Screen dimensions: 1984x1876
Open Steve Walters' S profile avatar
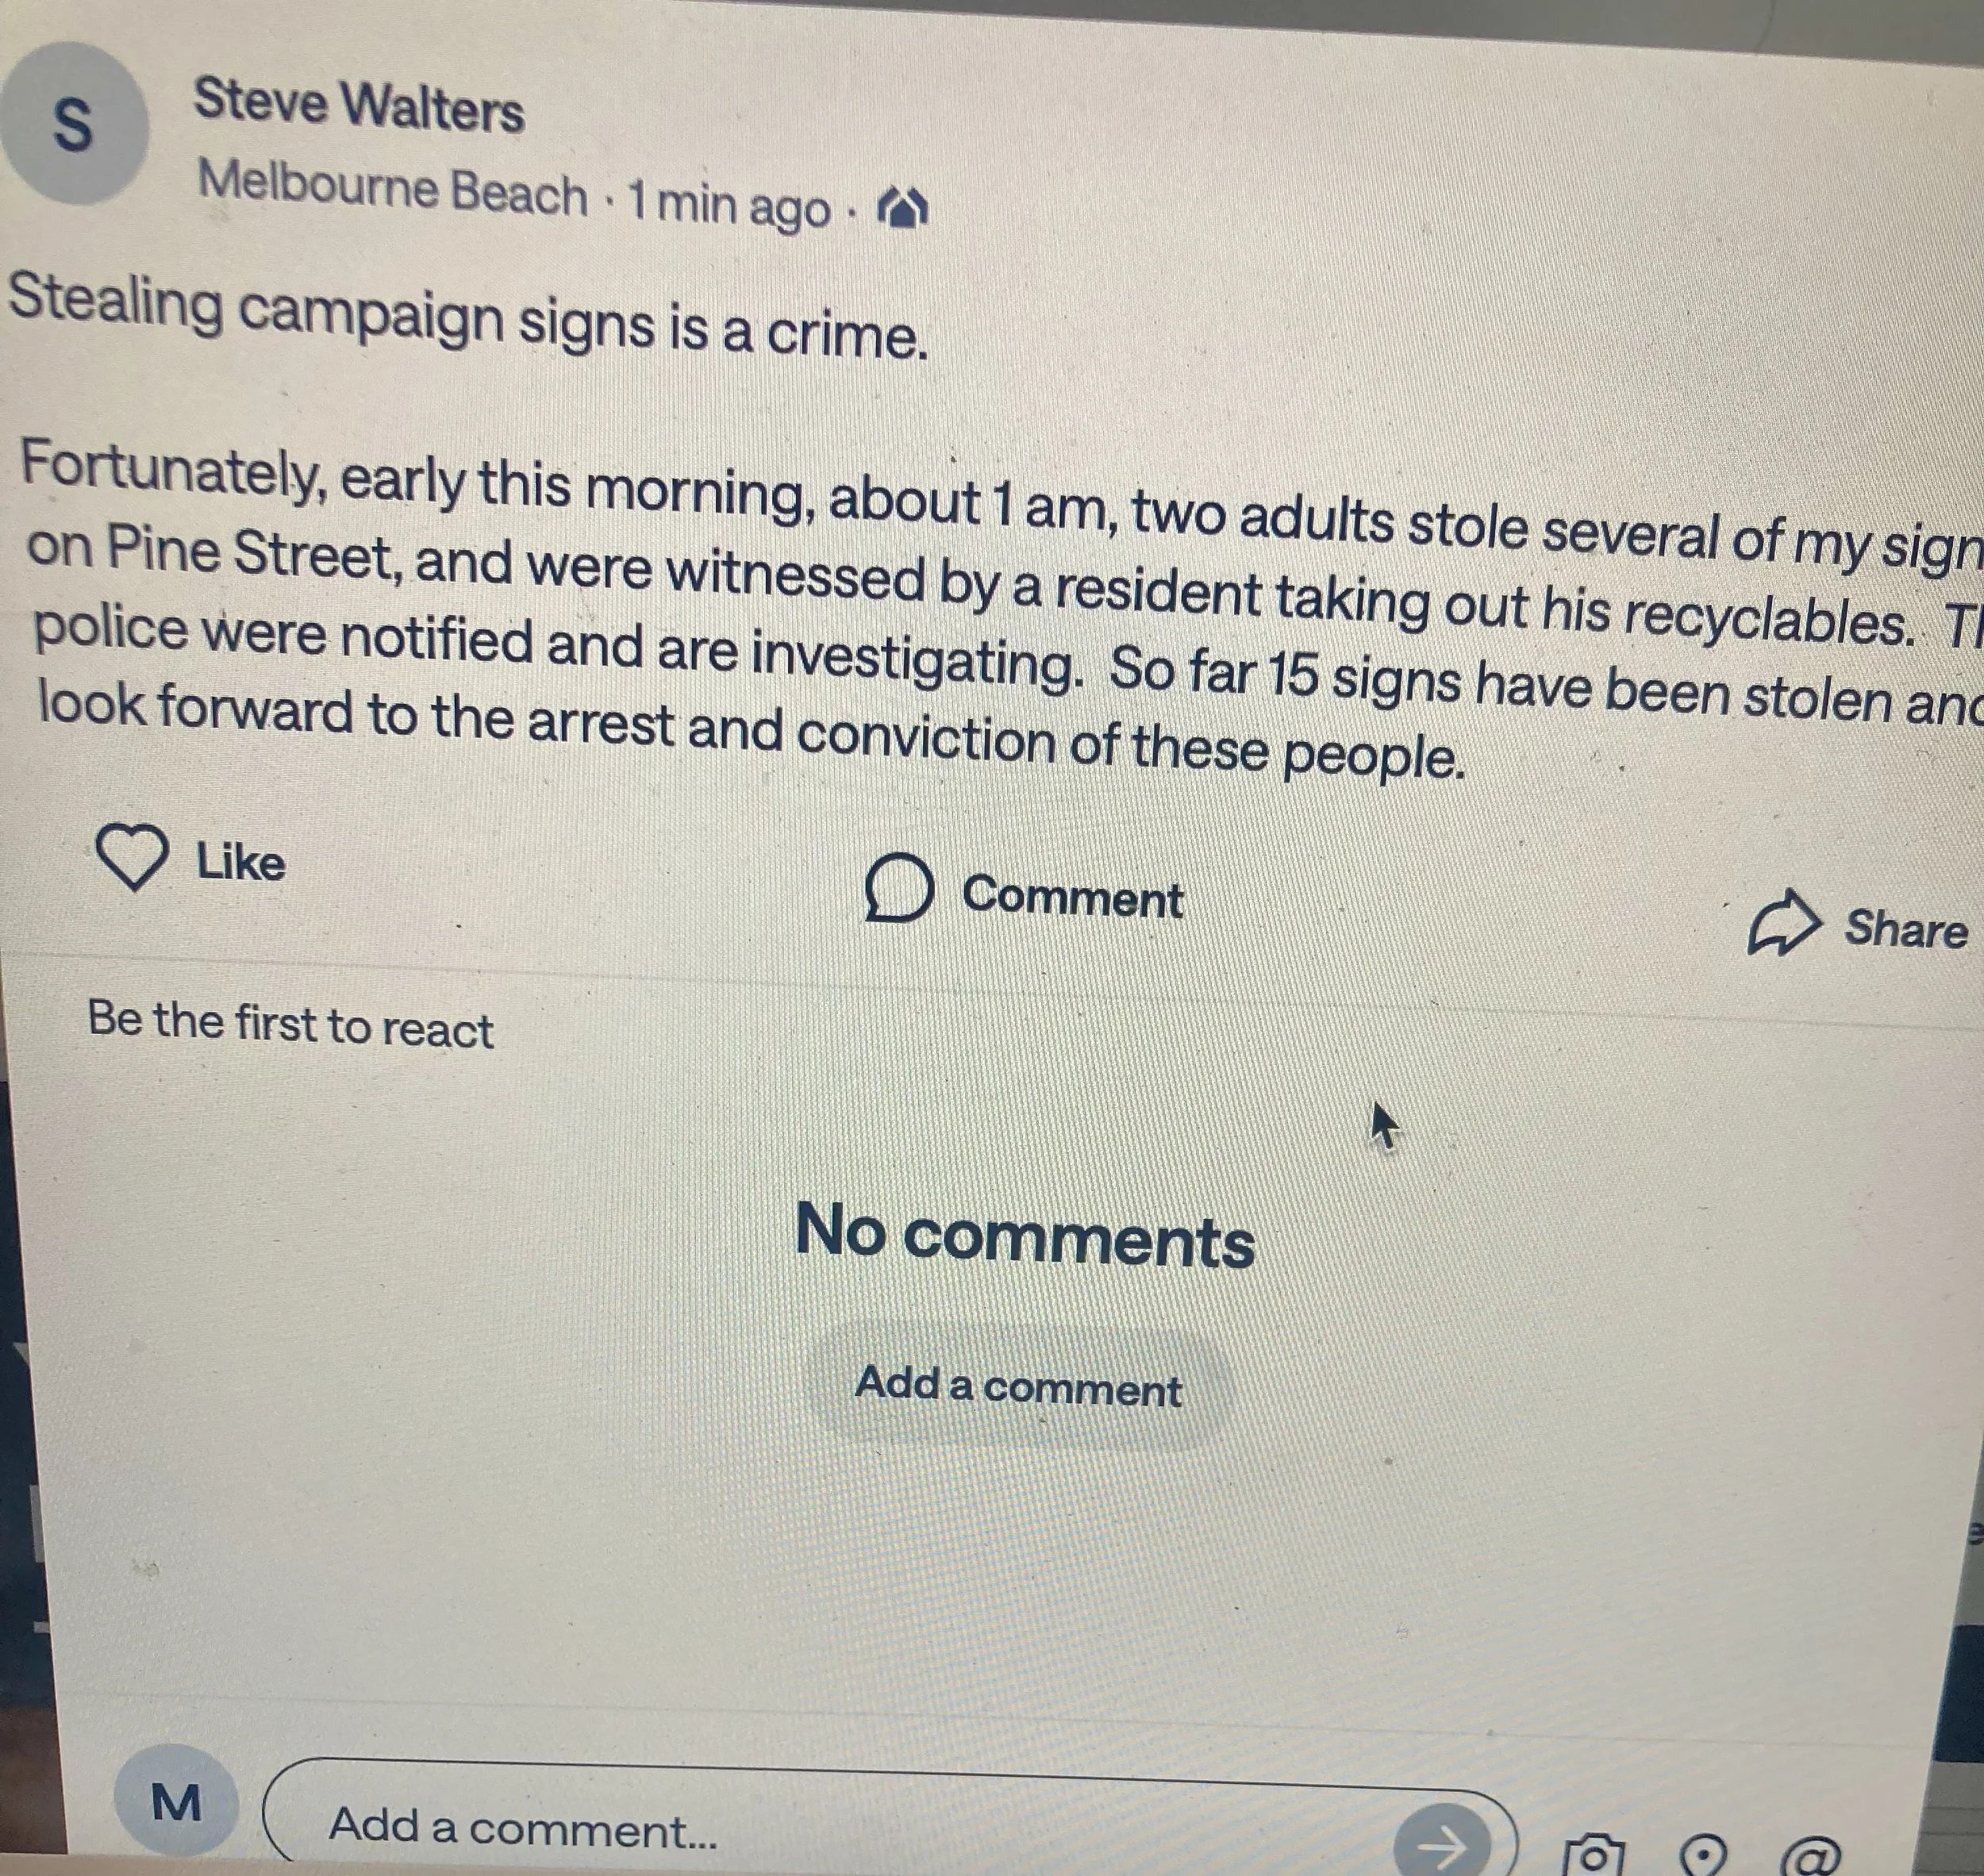coord(74,124)
